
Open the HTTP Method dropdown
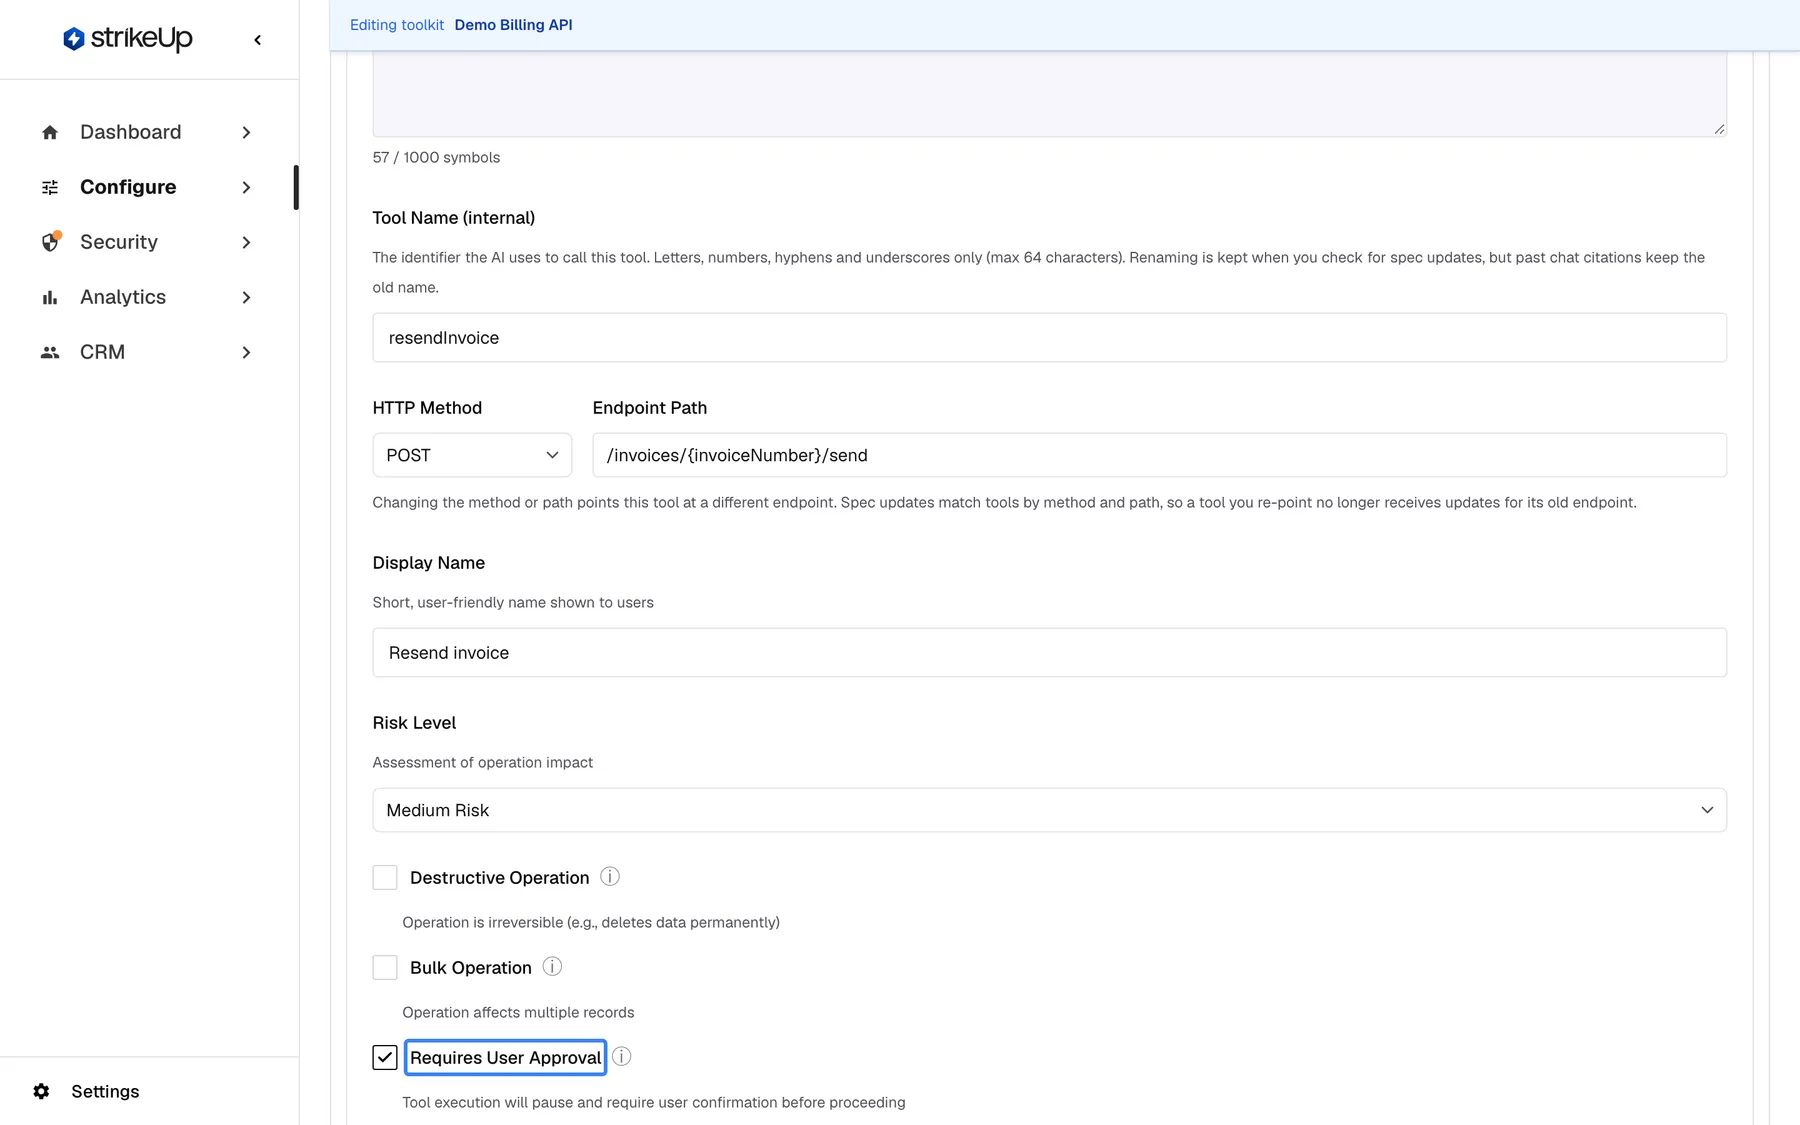(472, 455)
